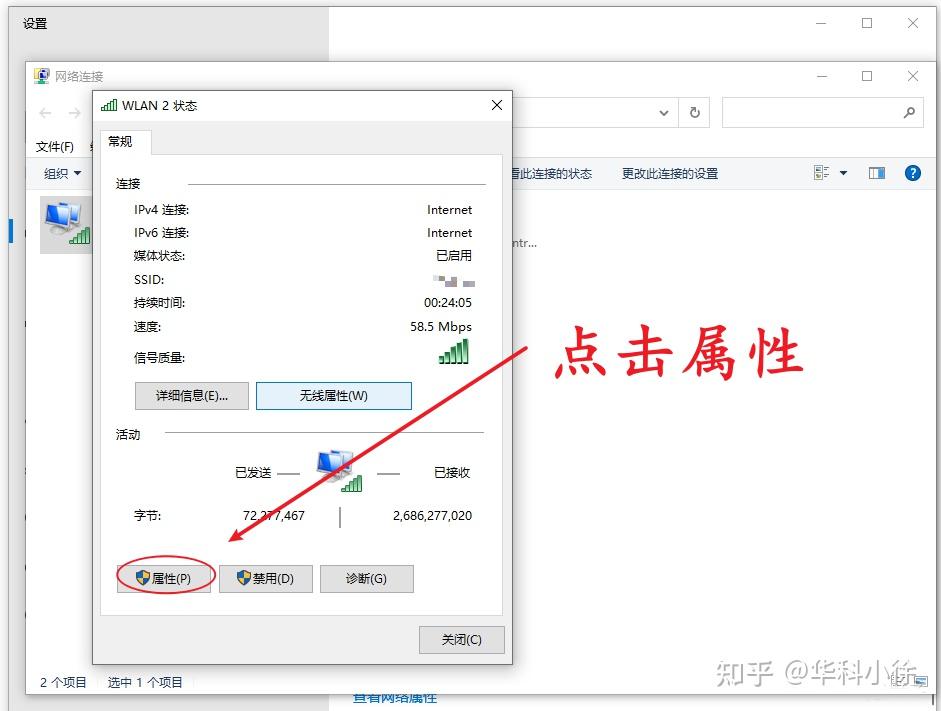941x711 pixels.
Task: Toggle the preview pane icon
Action: click(x=877, y=173)
